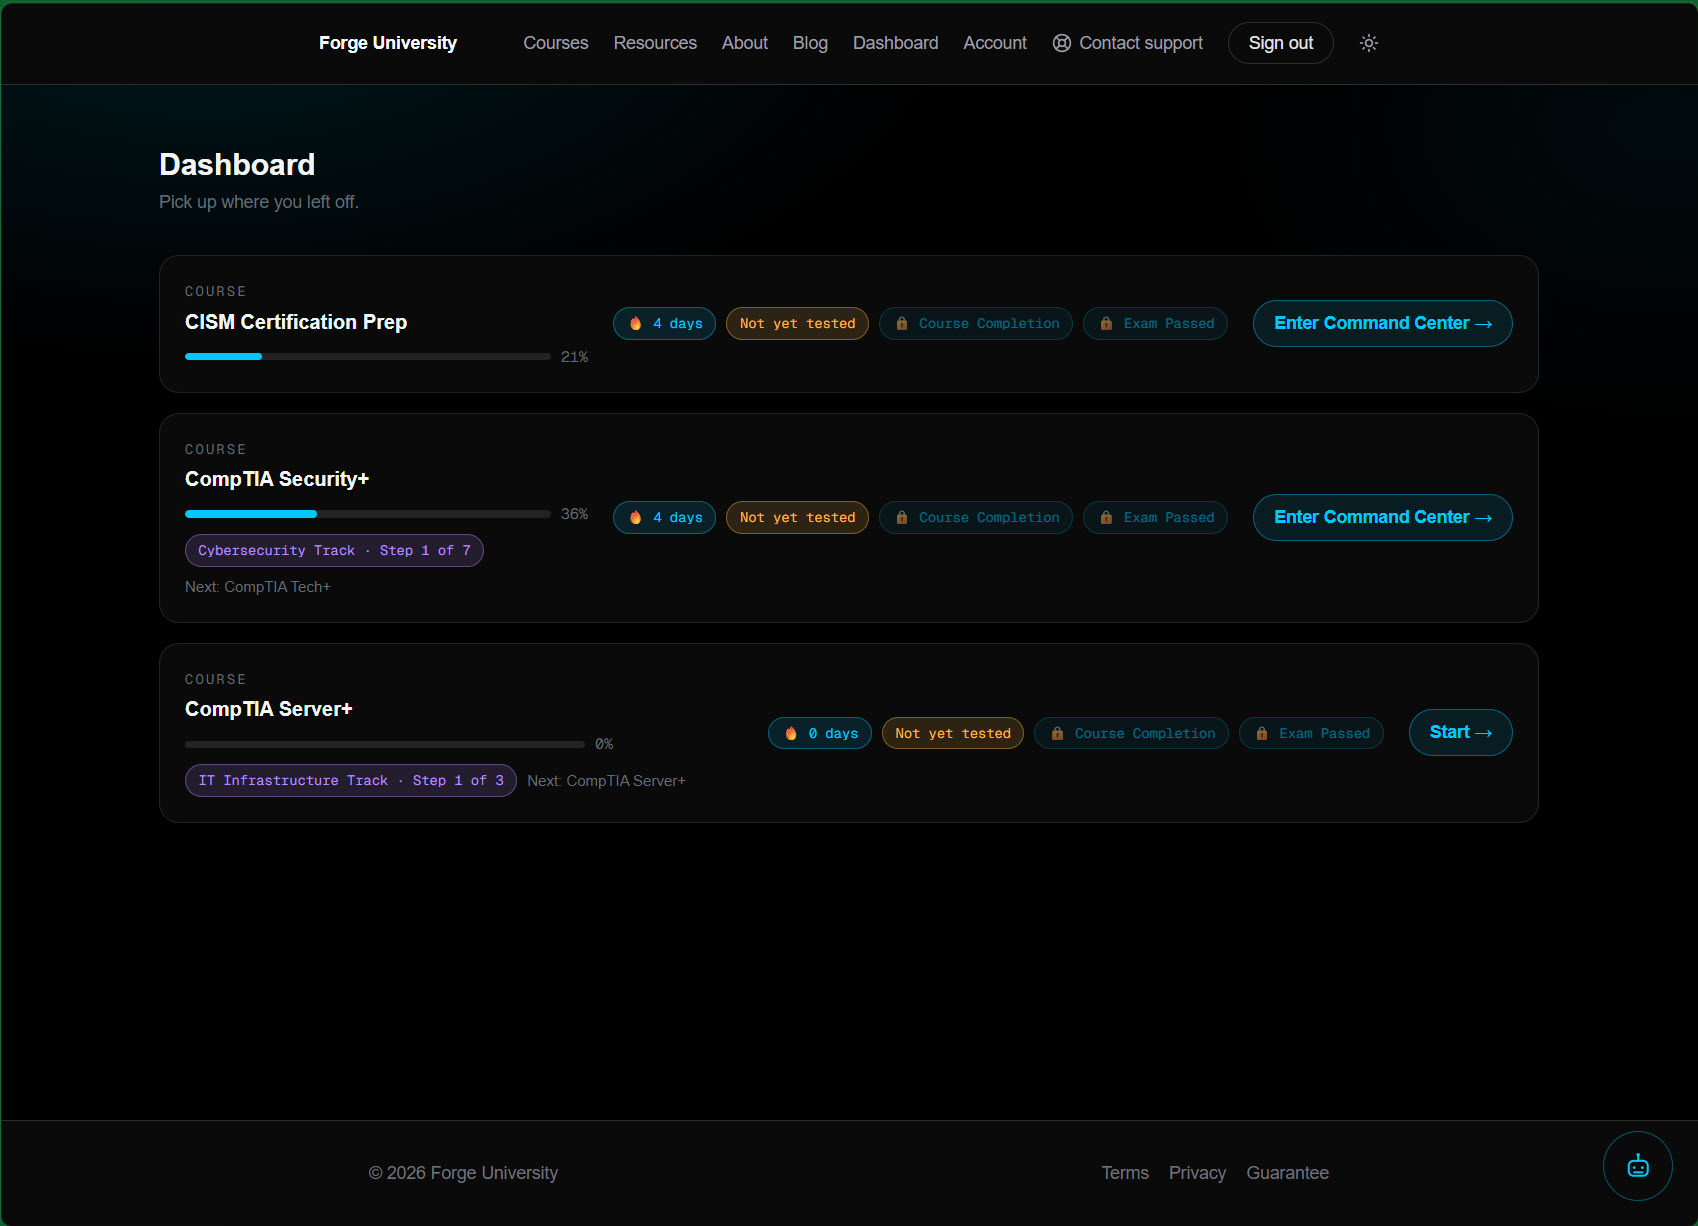
Task: Toggle the light/dark theme sun icon
Action: pos(1369,43)
